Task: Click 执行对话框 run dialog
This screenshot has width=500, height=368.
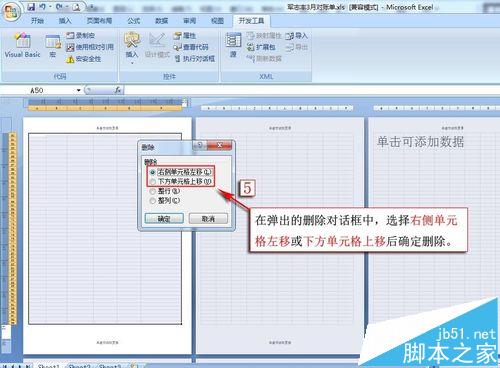Action: click(195, 59)
